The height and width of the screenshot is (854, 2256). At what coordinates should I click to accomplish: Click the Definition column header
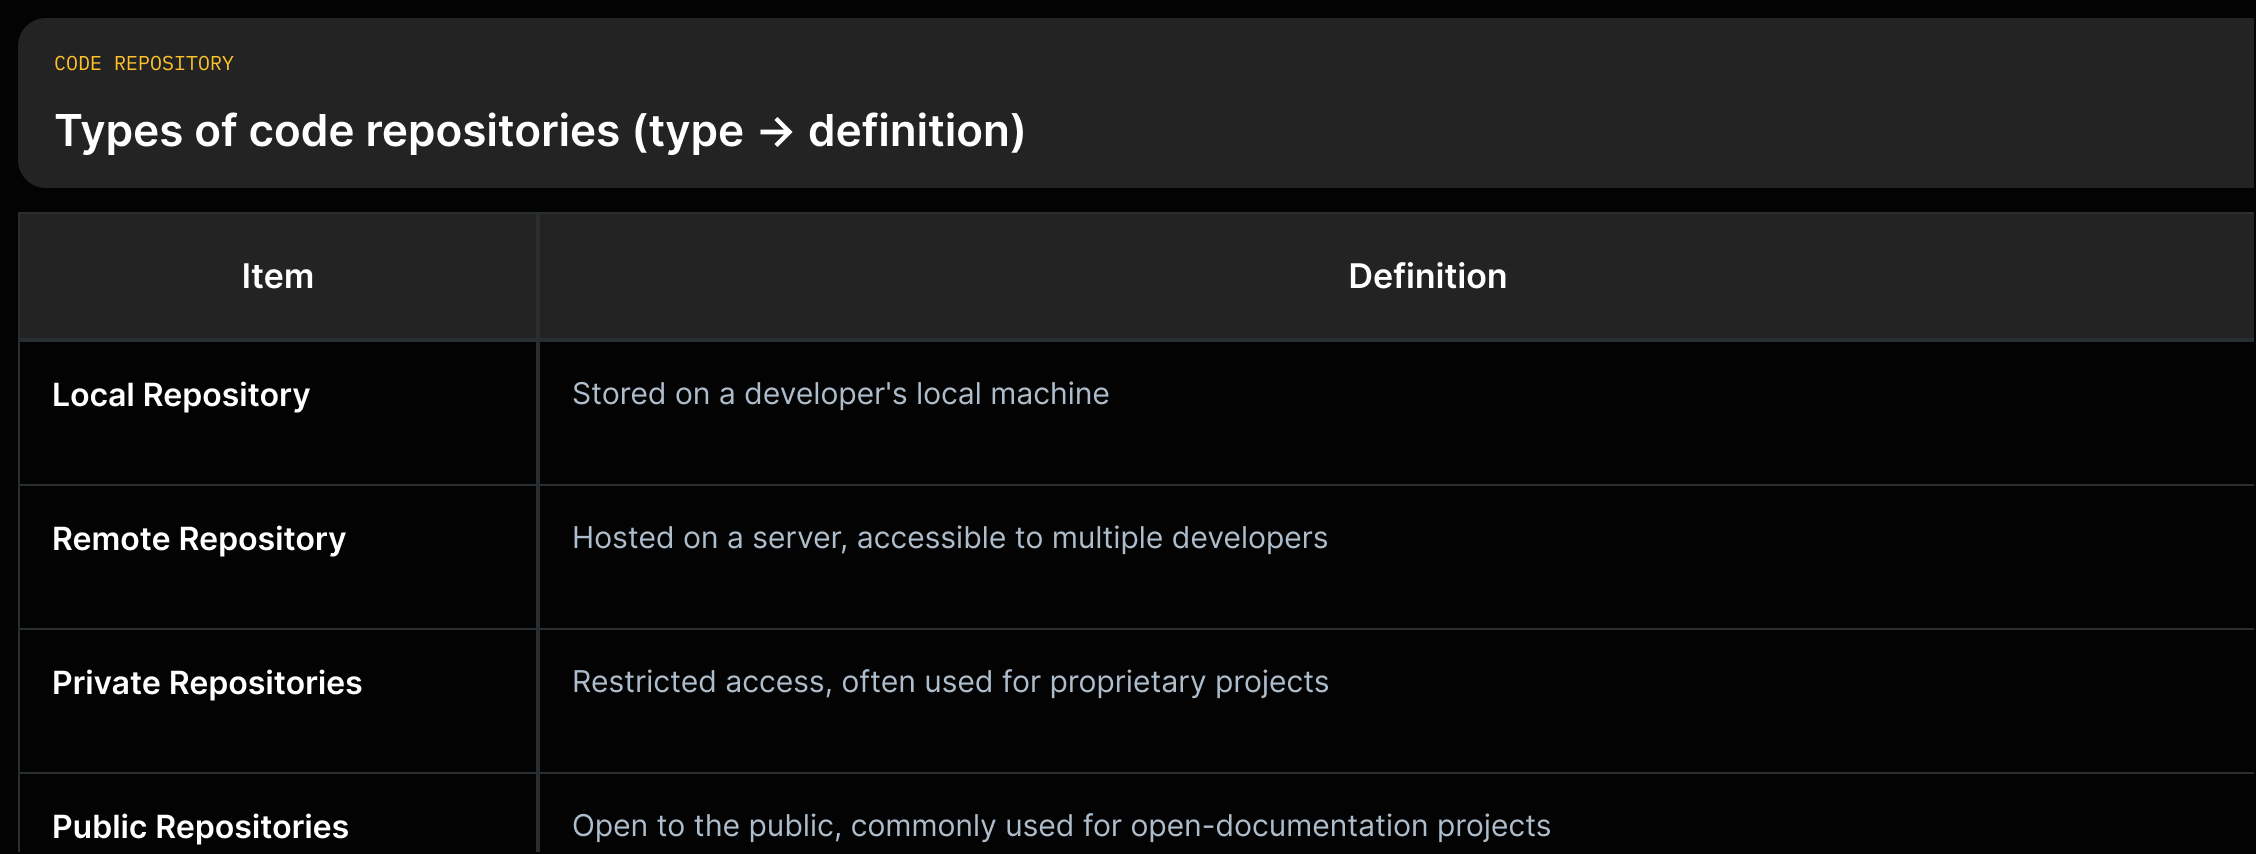tap(1427, 276)
